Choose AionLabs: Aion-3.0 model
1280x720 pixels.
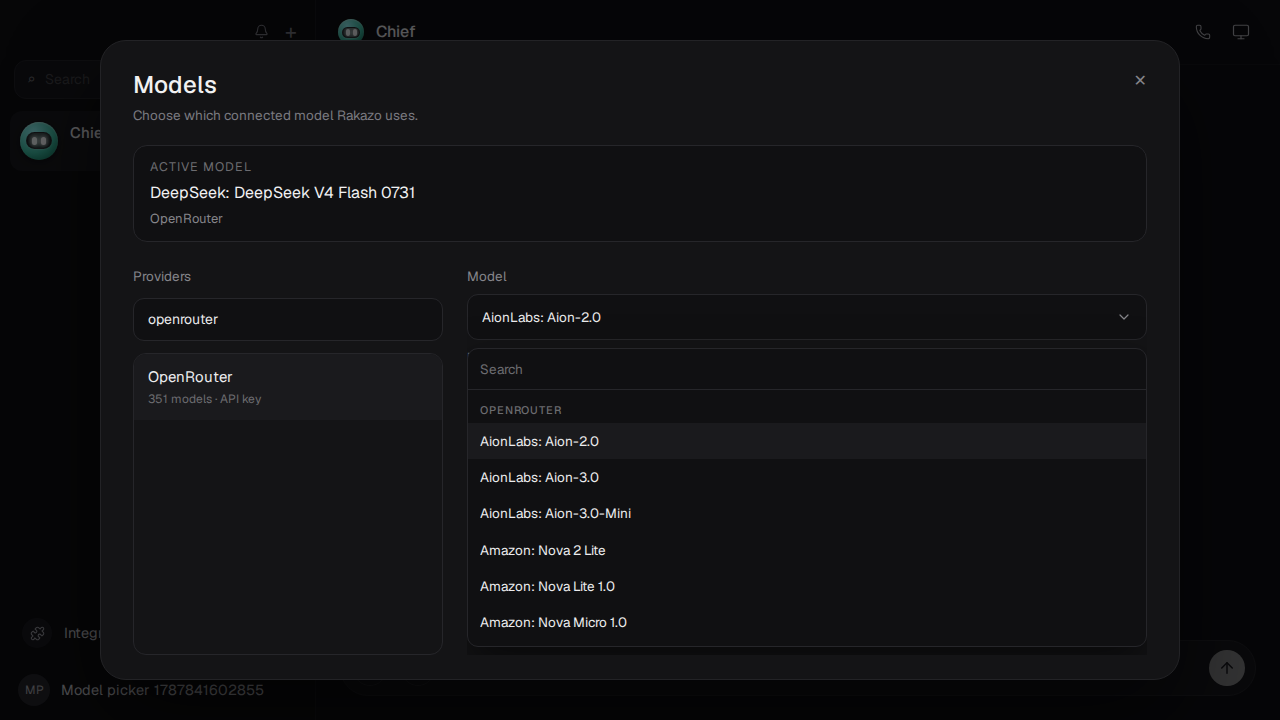click(807, 477)
